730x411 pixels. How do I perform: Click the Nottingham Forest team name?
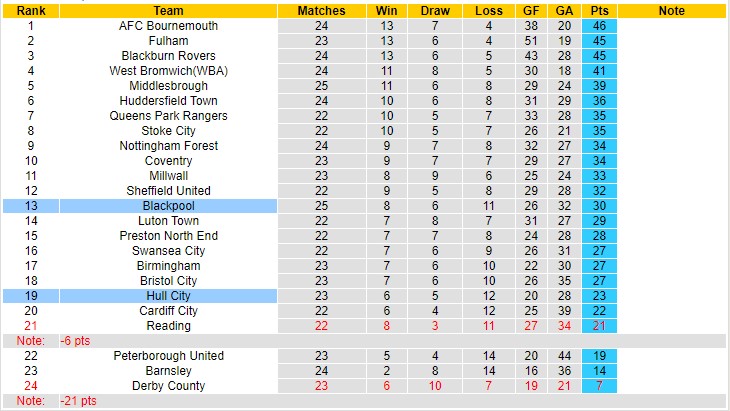click(x=168, y=146)
